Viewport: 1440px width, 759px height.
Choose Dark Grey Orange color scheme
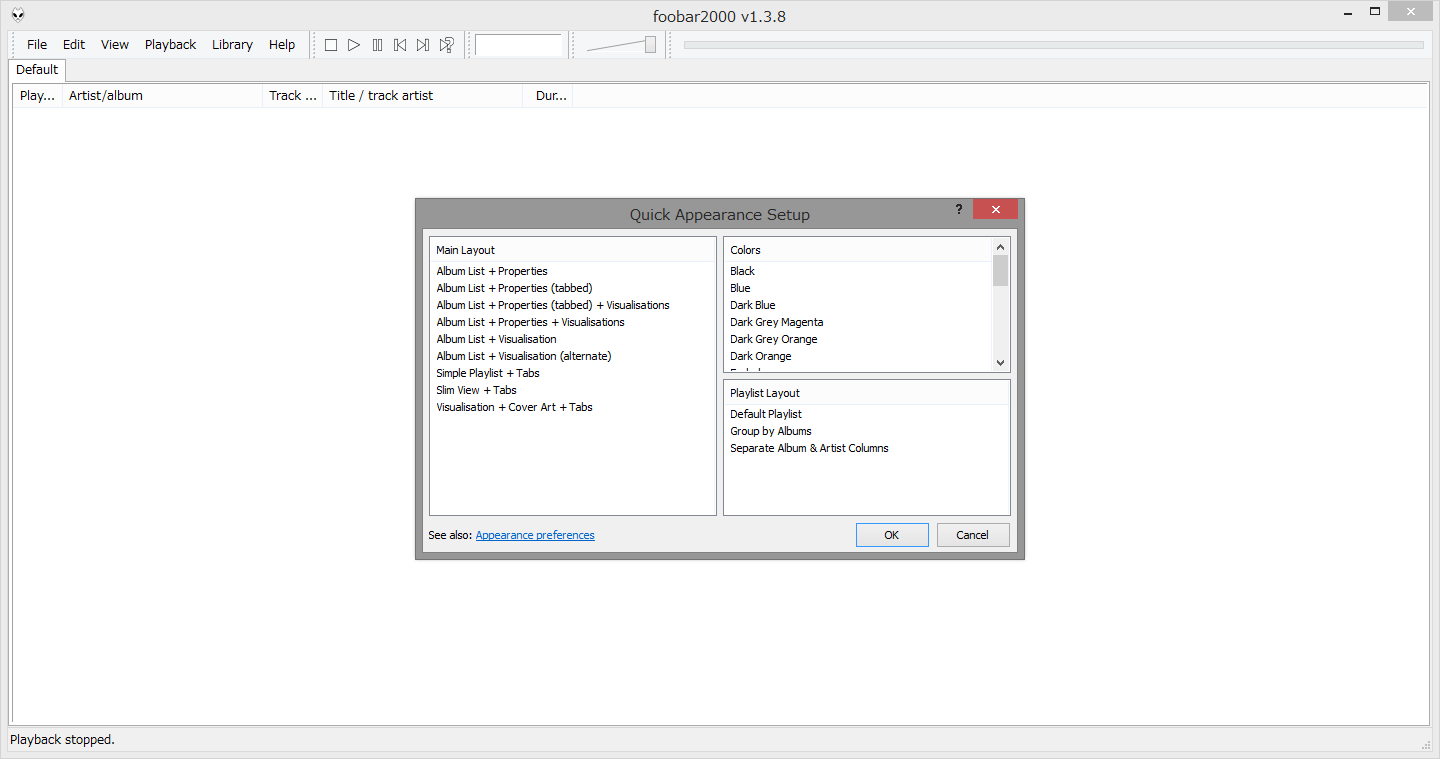(773, 339)
